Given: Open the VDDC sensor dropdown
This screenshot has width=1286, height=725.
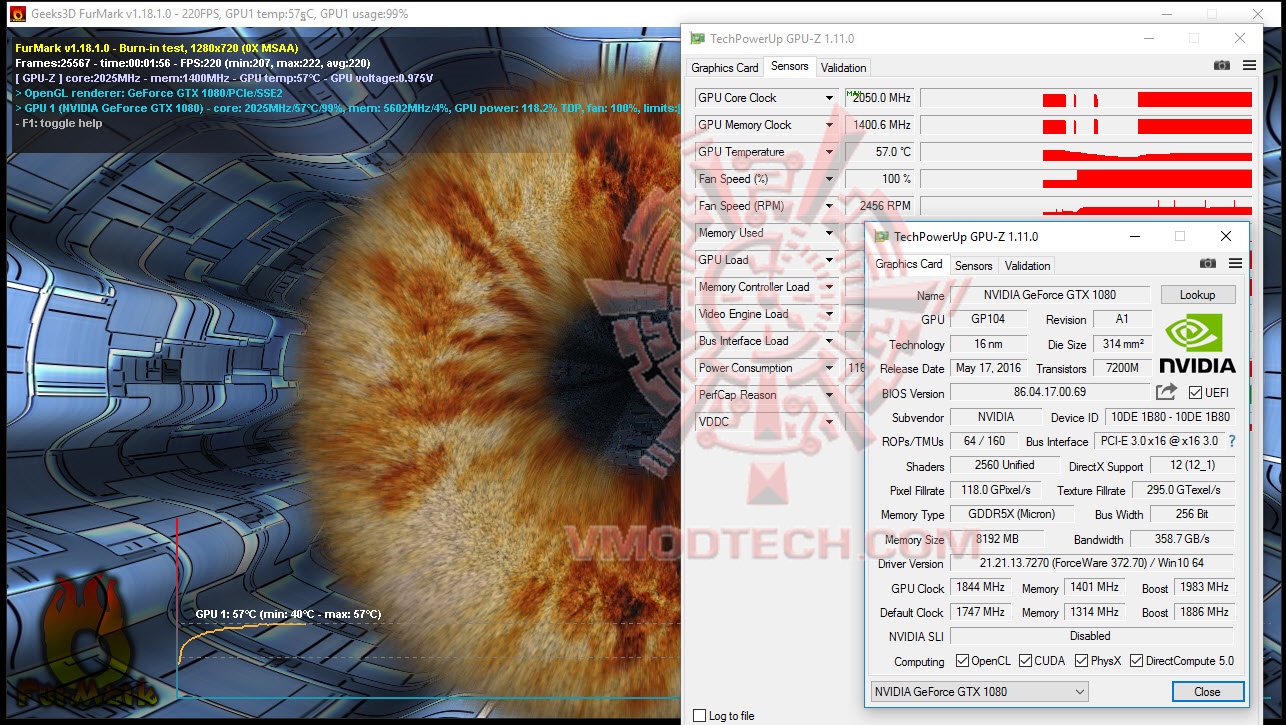Looking at the screenshot, I should (x=829, y=422).
